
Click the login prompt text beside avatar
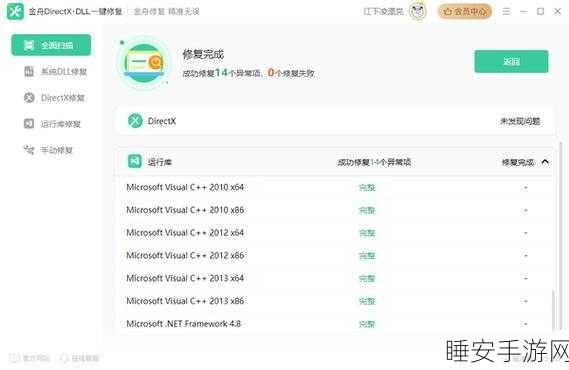coord(384,12)
